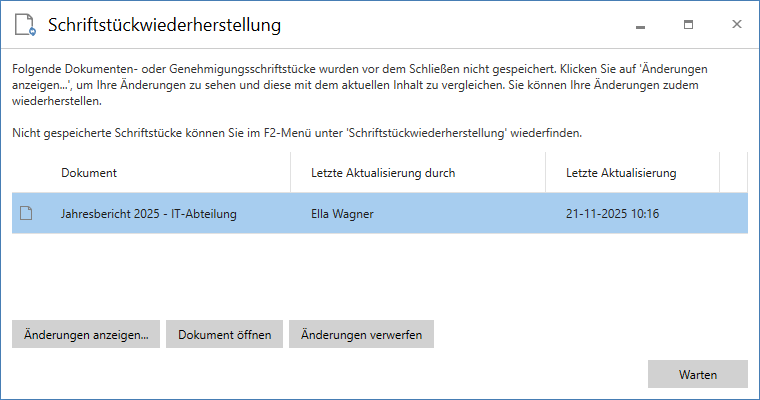Screen dimensions: 760x400
Task: Click the 'Warten' button
Action: 698,374
